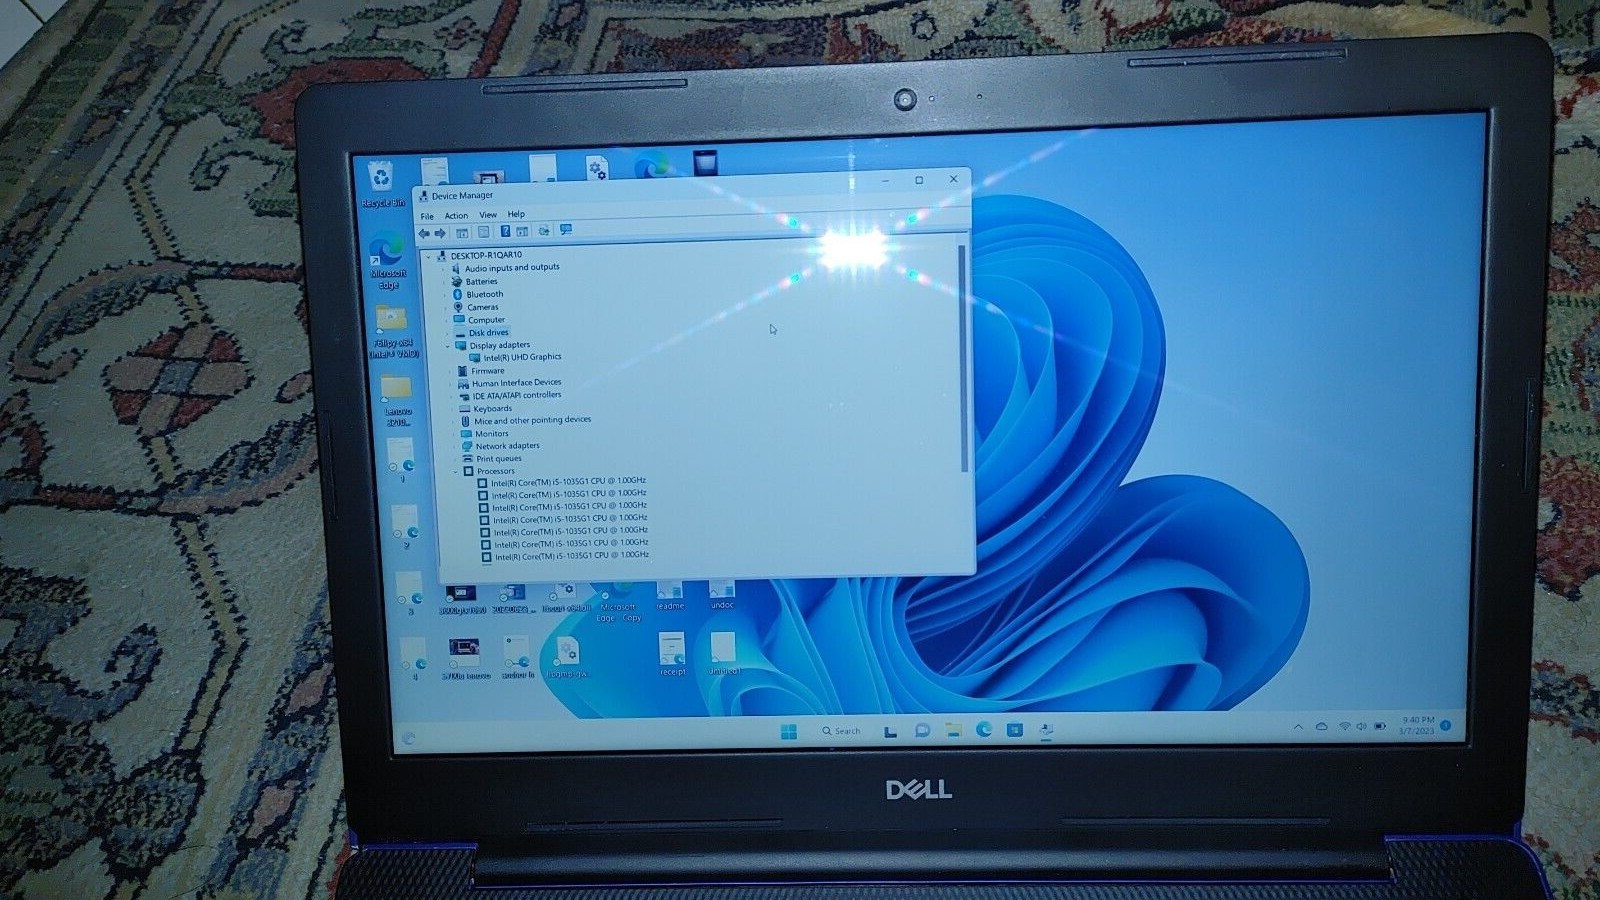This screenshot has width=1600, height=900.
Task: Select the receipt file on the desktop
Action: (672, 655)
